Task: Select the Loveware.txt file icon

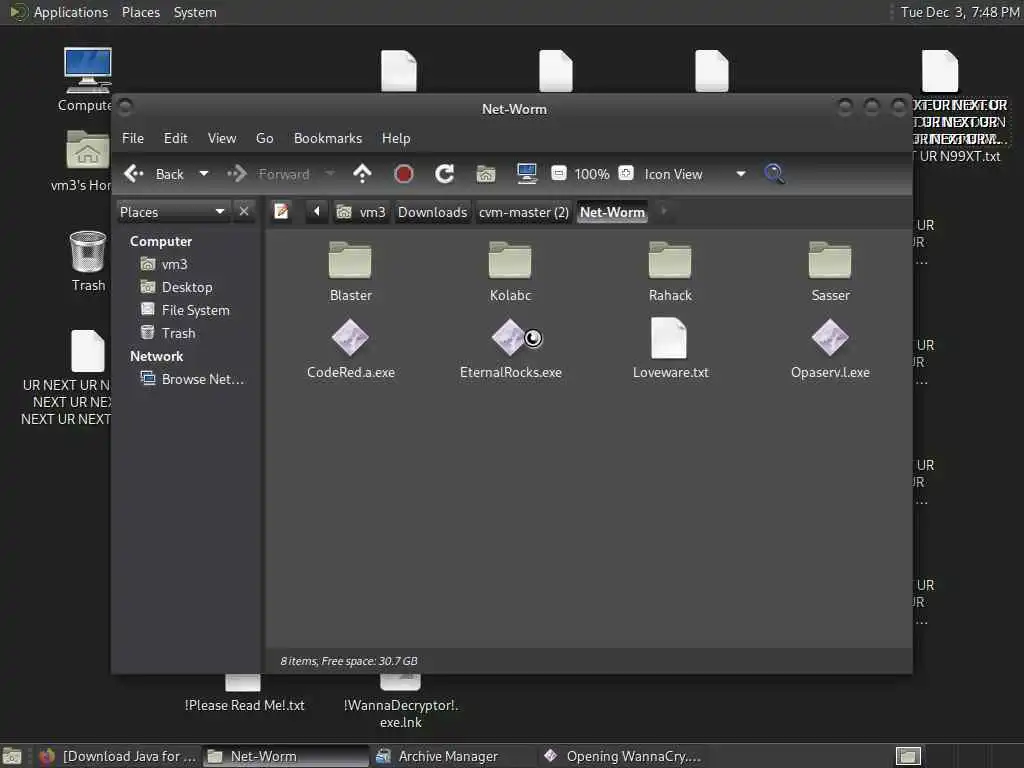Action: tap(669, 338)
